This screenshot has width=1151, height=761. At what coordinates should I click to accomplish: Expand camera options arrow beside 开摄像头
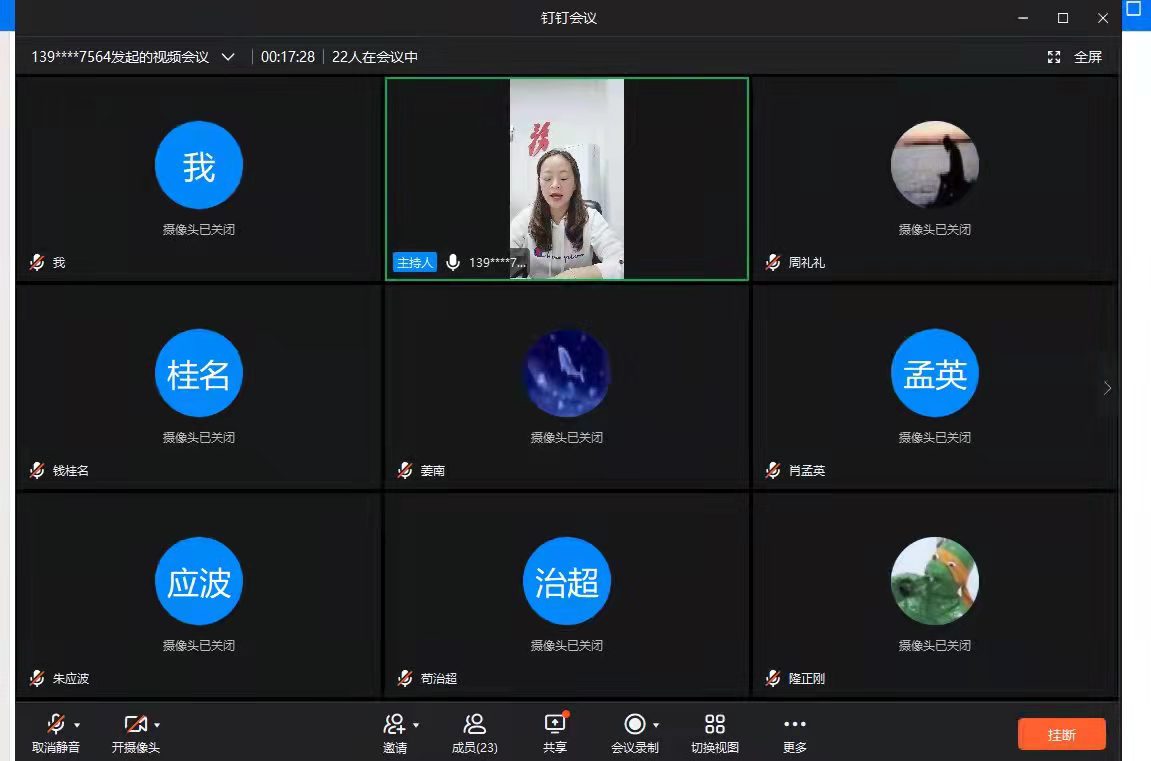[157, 725]
